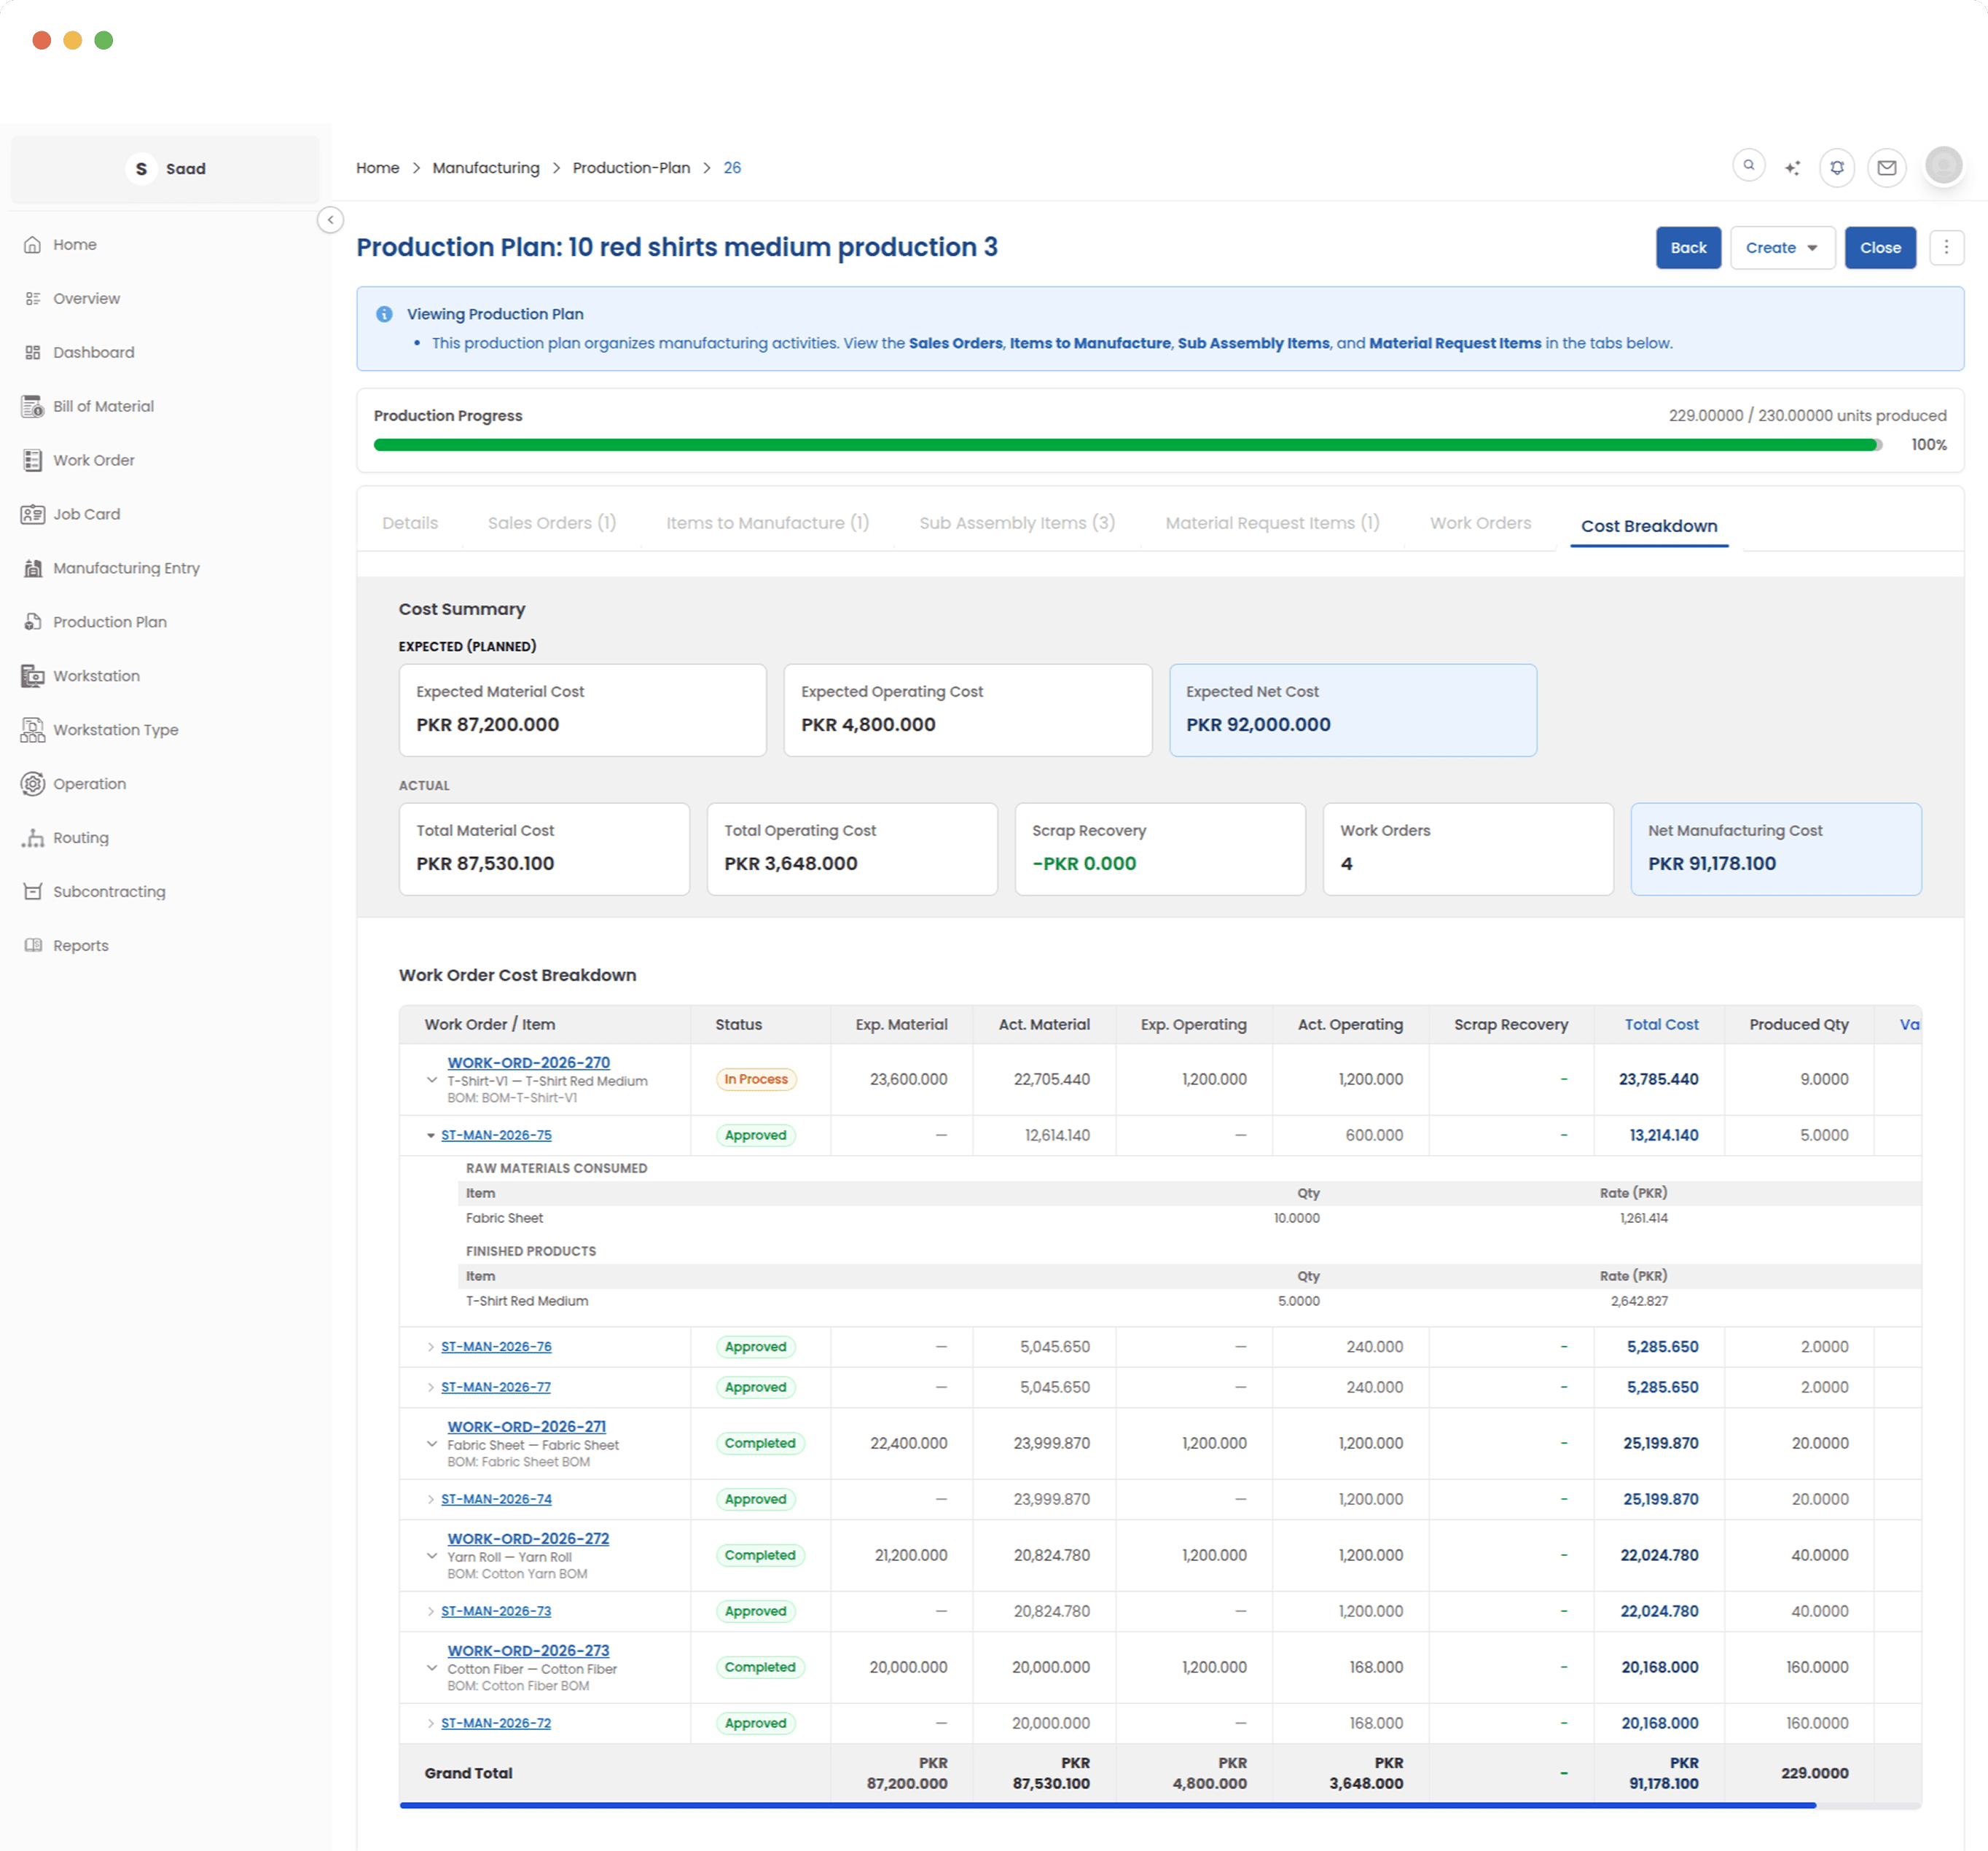Switch to the Work Orders tab
The height and width of the screenshot is (1851, 1988).
tap(1479, 523)
